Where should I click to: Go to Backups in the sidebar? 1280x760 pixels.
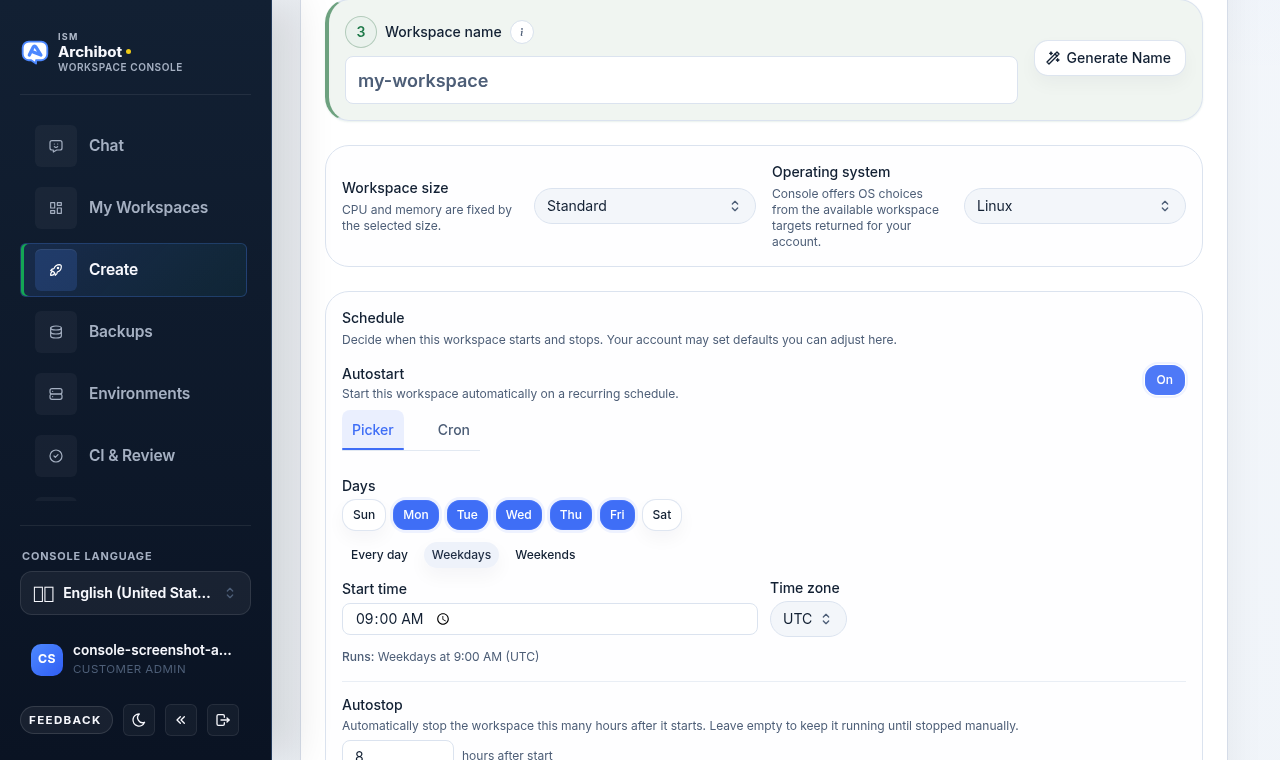coord(134,332)
